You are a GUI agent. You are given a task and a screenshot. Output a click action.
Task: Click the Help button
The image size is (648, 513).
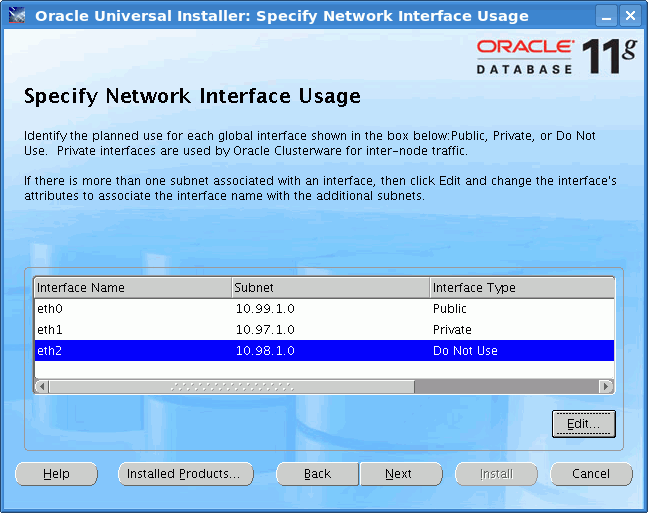click(x=56, y=474)
